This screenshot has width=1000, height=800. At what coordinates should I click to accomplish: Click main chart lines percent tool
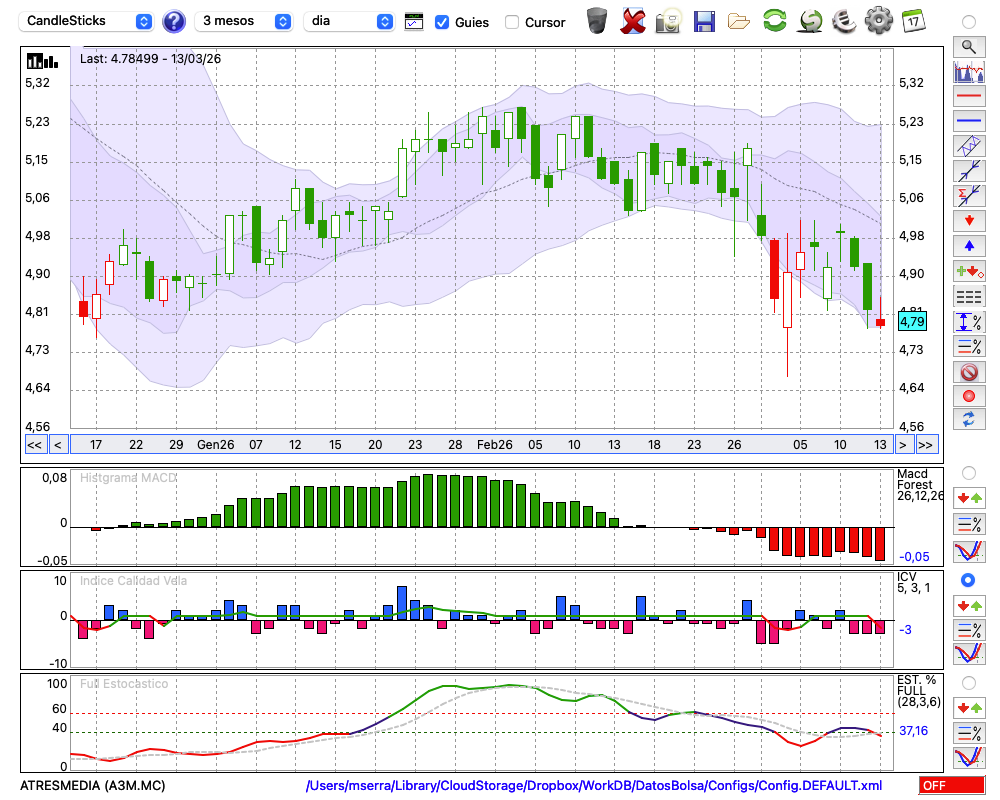[x=969, y=346]
